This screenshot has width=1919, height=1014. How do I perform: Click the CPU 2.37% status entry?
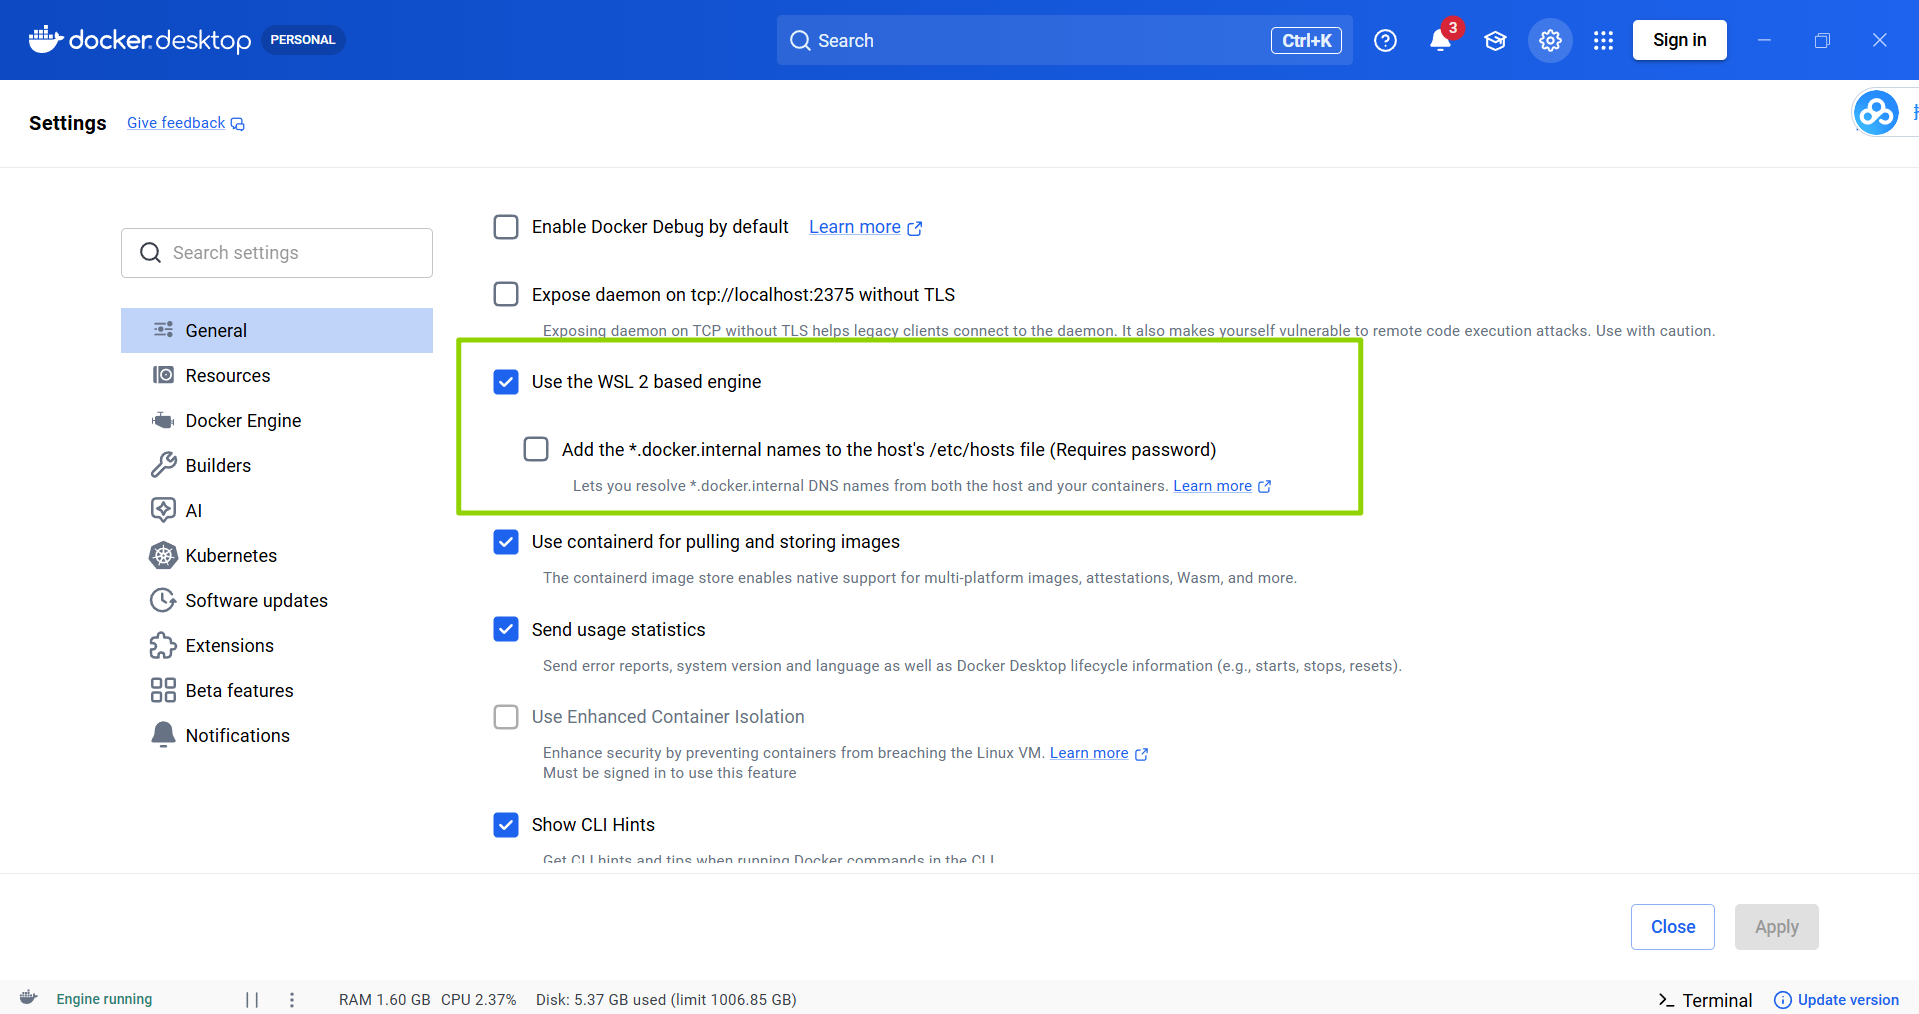[479, 1000]
